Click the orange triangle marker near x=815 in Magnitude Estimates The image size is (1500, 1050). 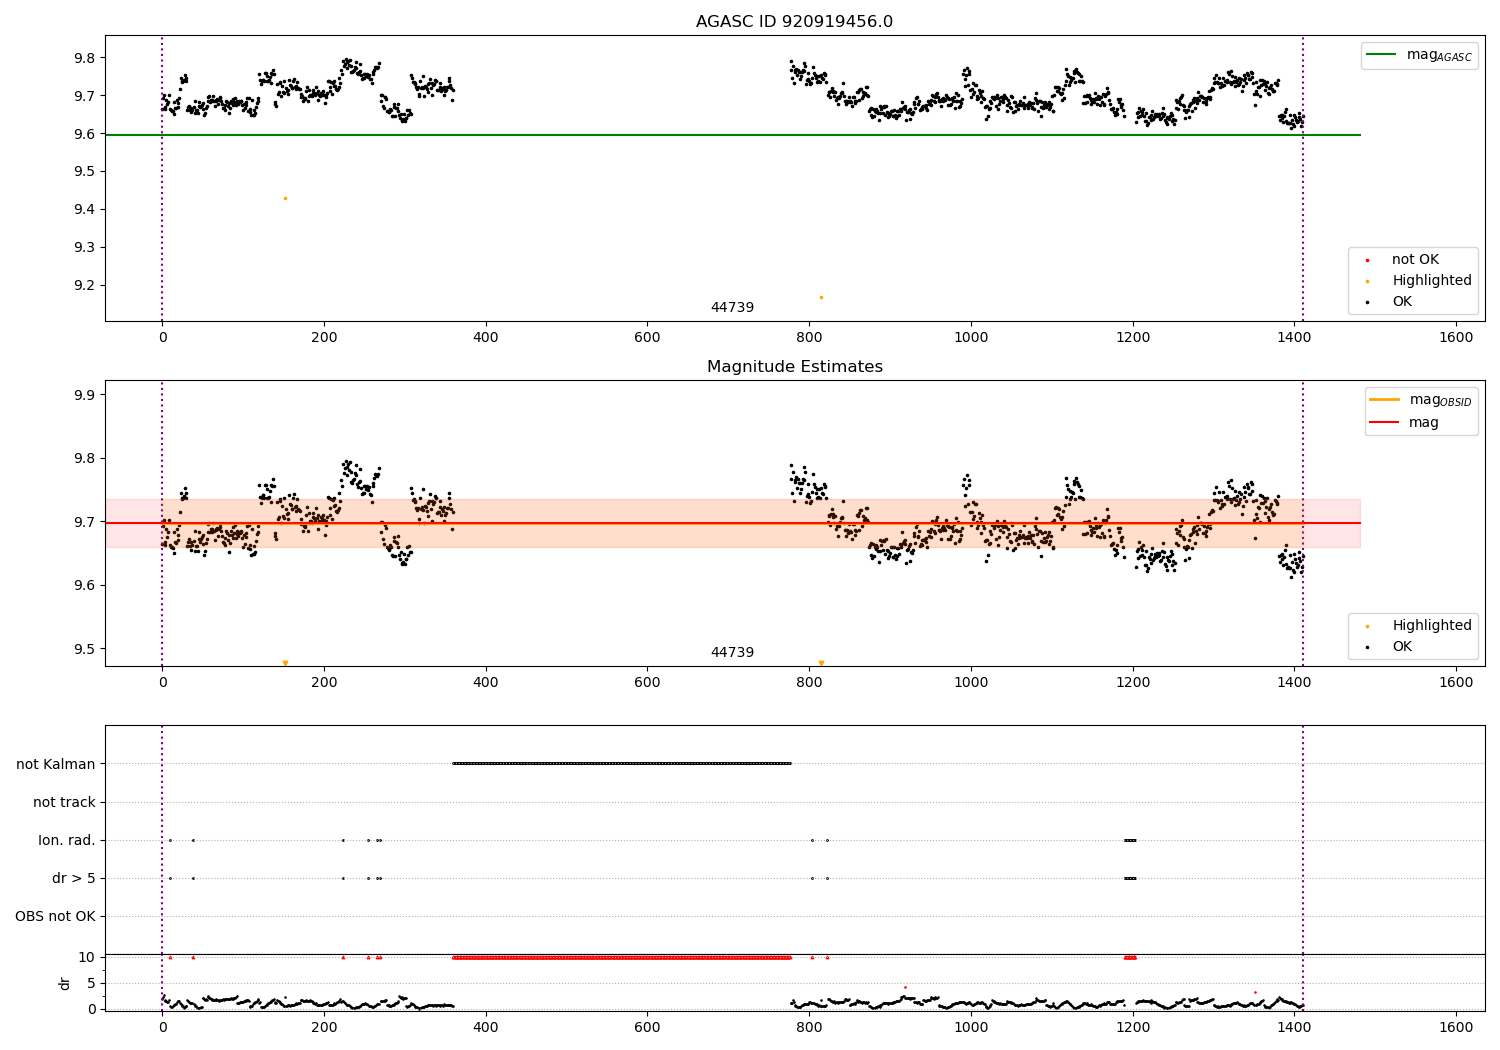click(821, 663)
